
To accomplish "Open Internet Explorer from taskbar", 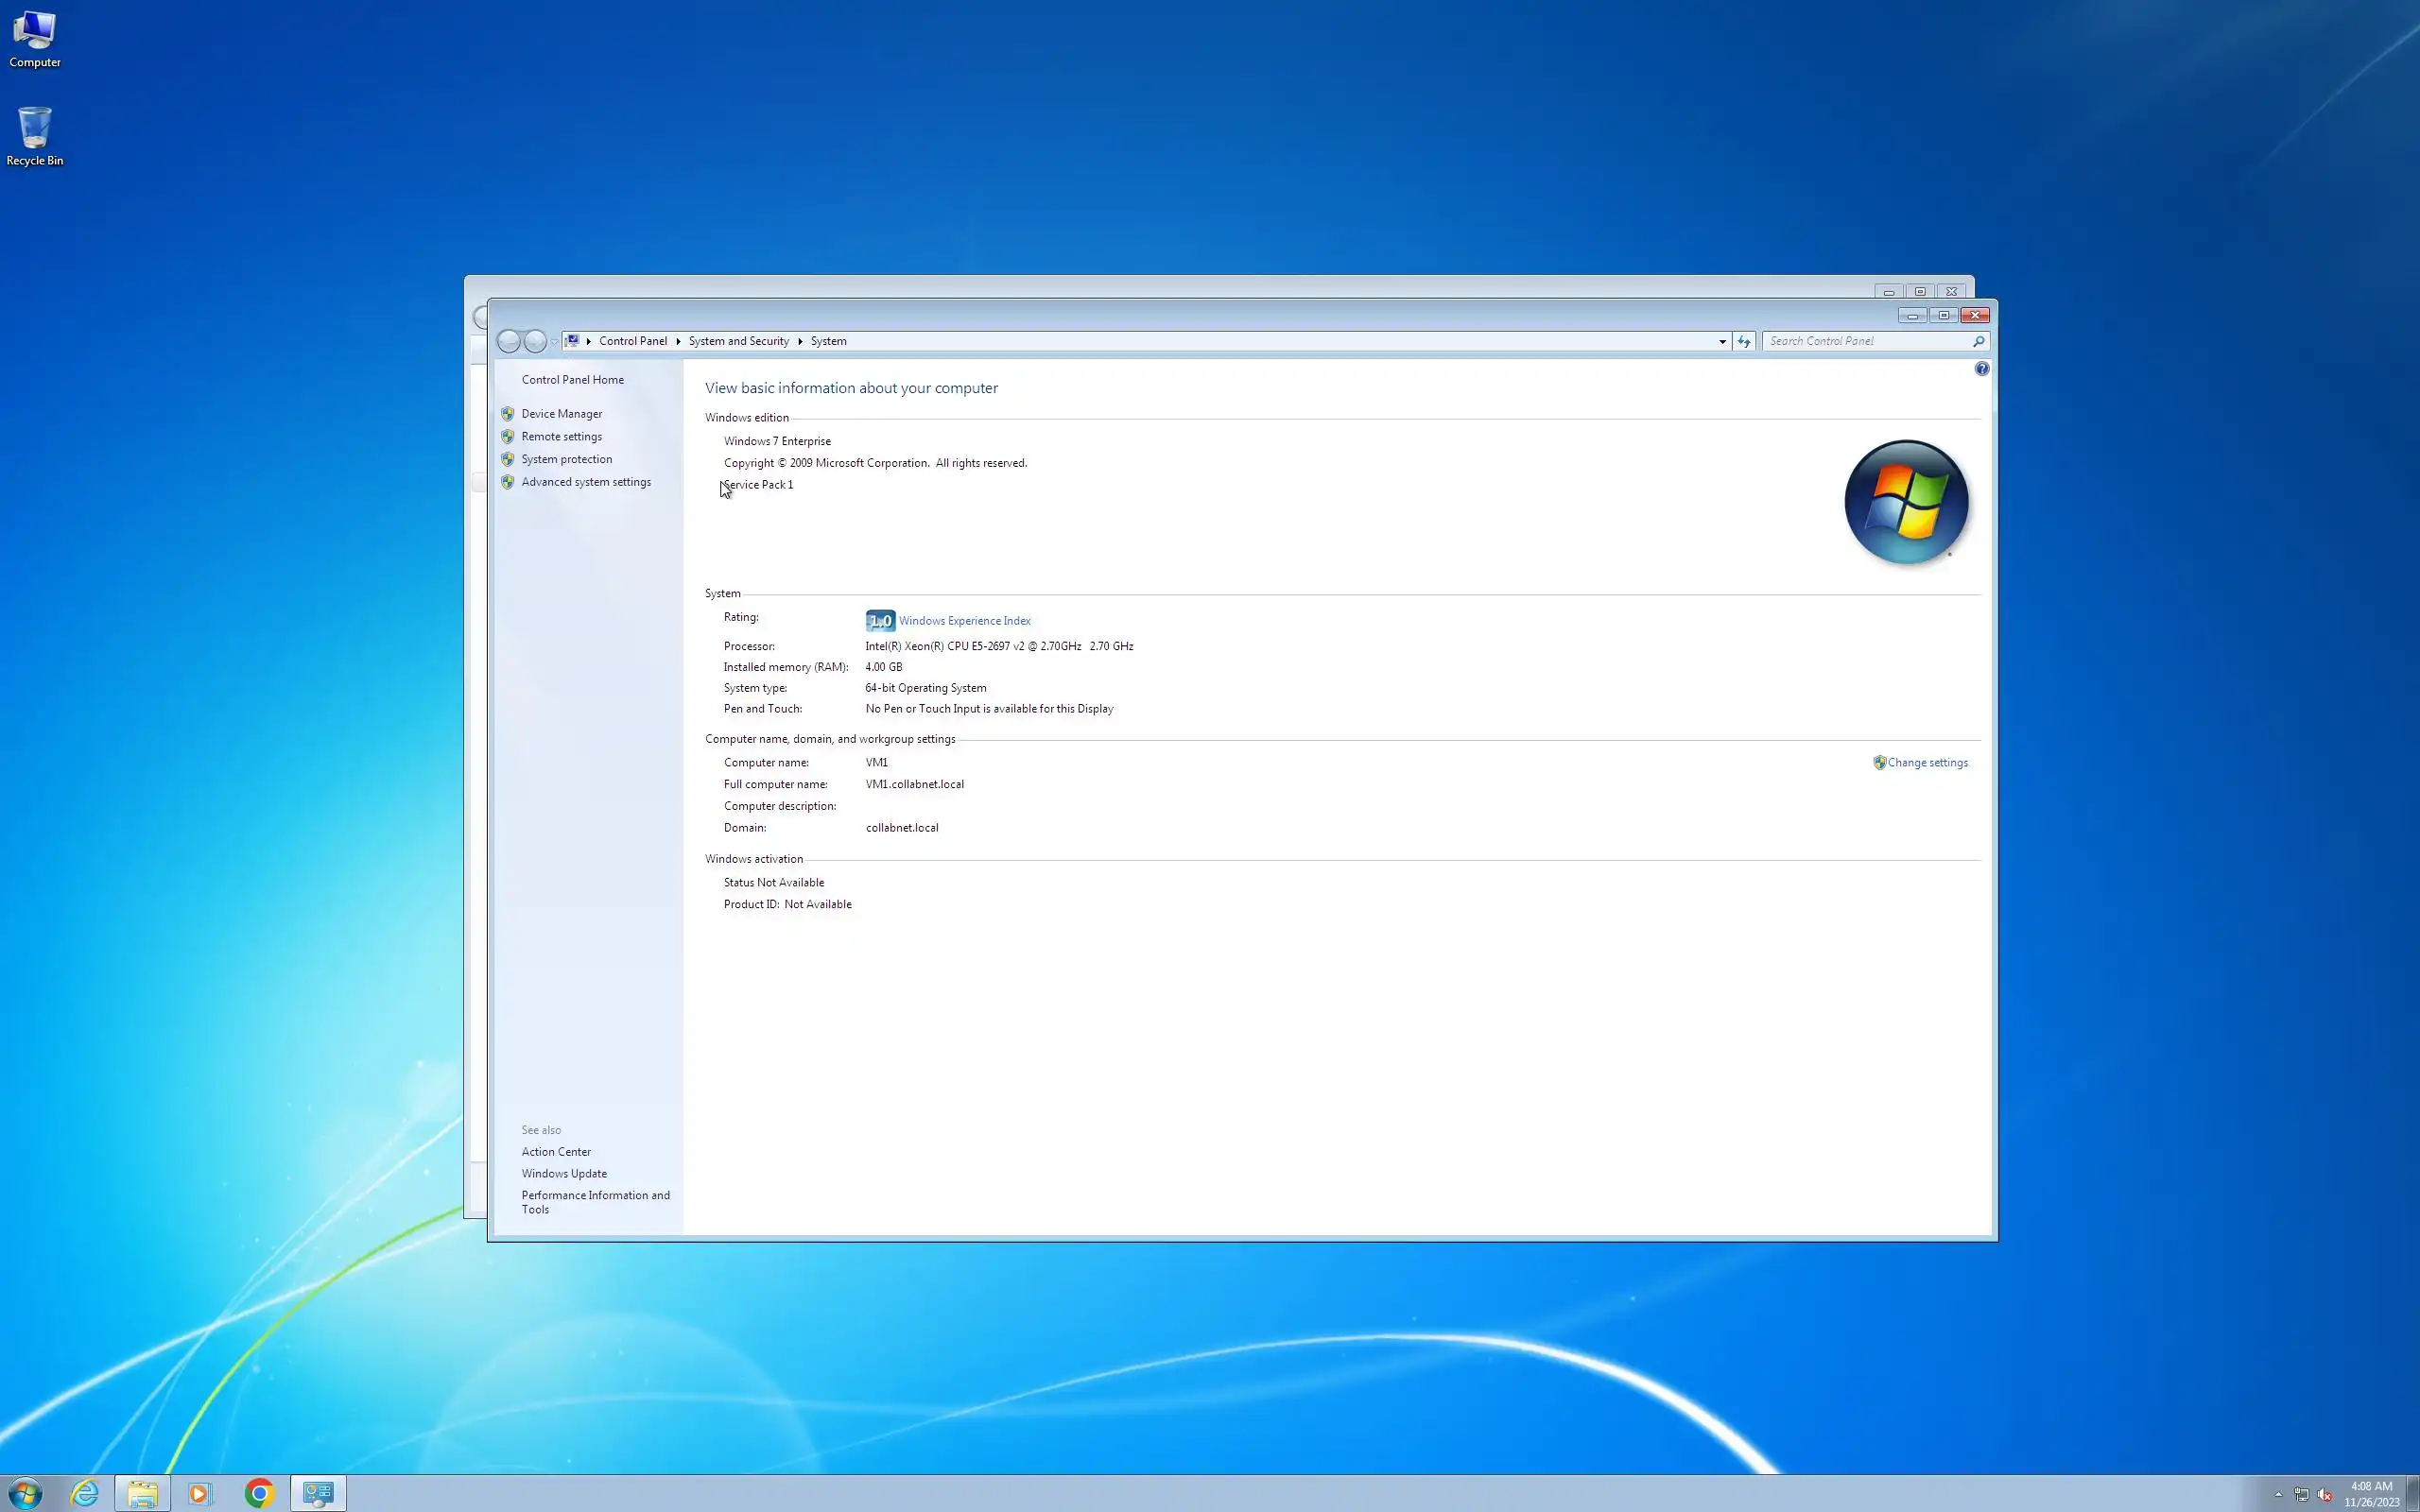I will pos(85,1493).
